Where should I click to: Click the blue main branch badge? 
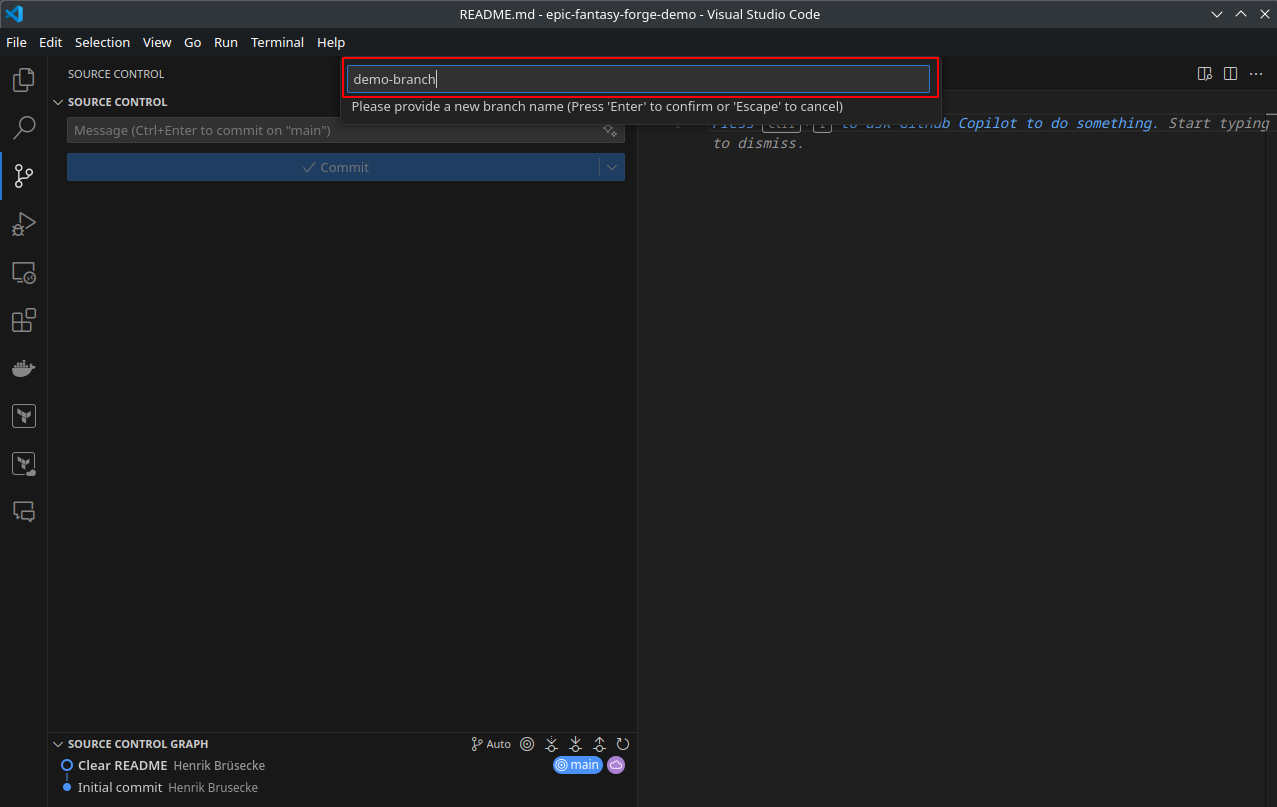578,765
